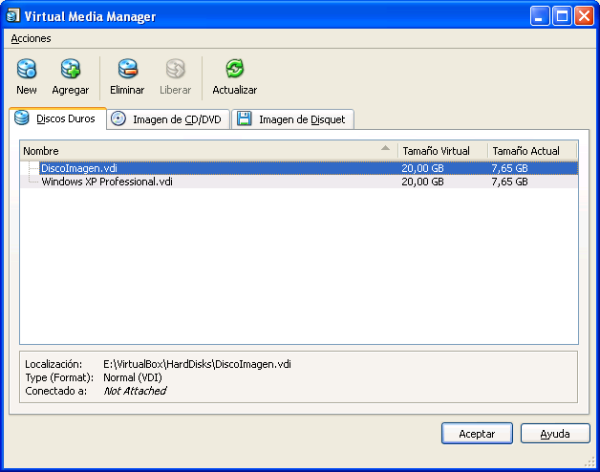
Task: Switch to the Imagen de CD/DVD tab
Action: (176, 119)
